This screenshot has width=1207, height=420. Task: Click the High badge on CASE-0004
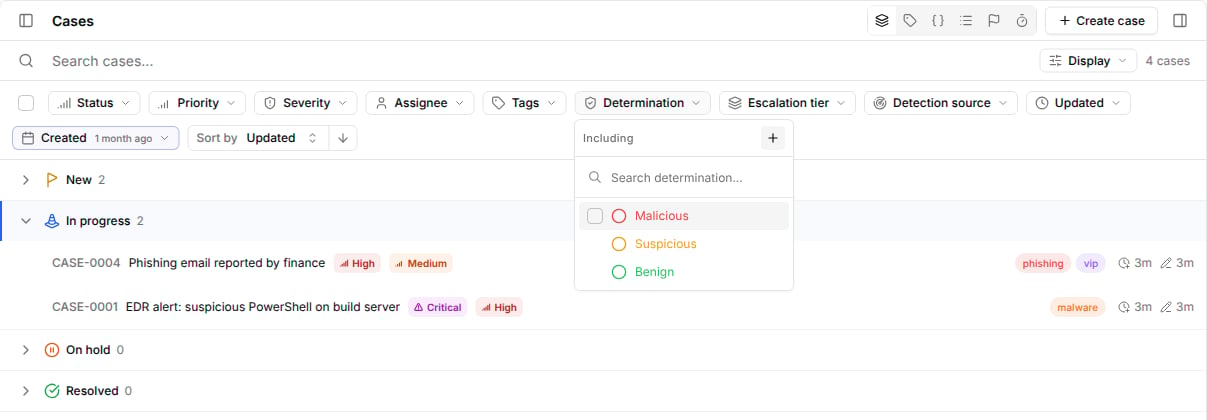[x=358, y=263]
